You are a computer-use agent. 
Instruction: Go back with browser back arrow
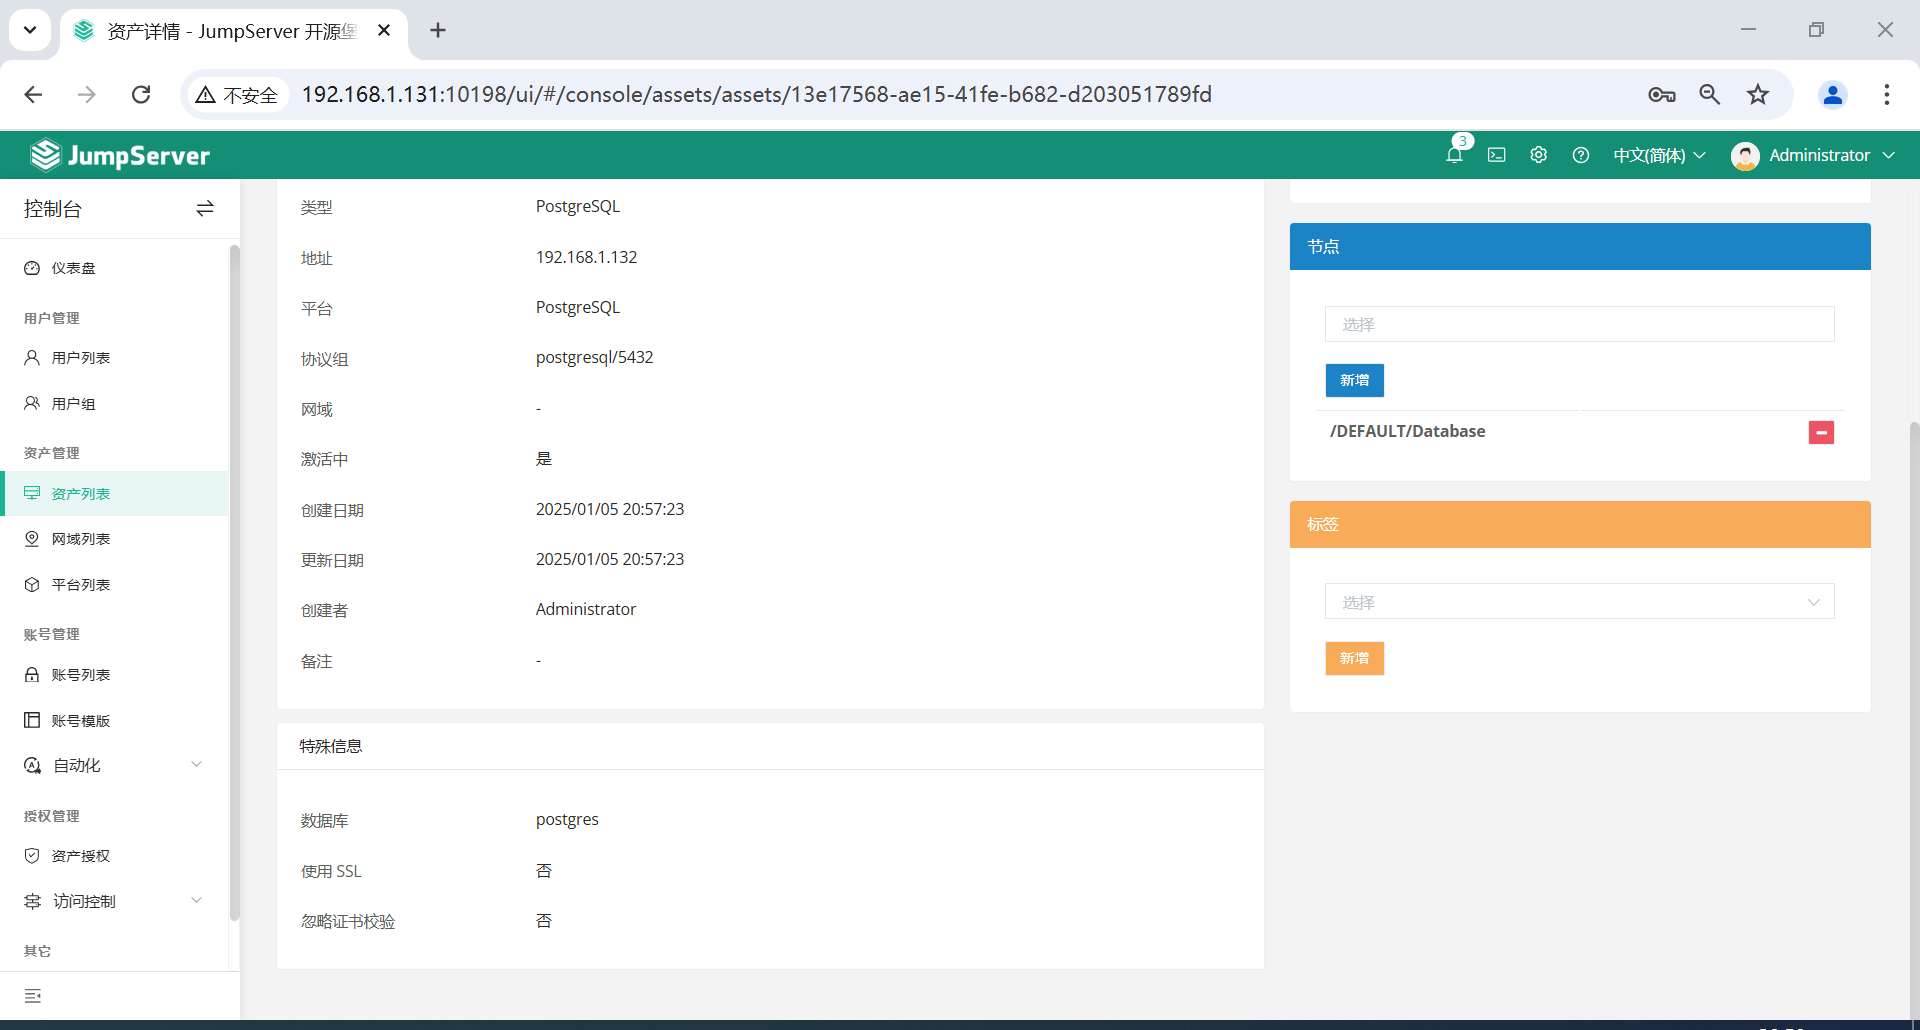33,94
